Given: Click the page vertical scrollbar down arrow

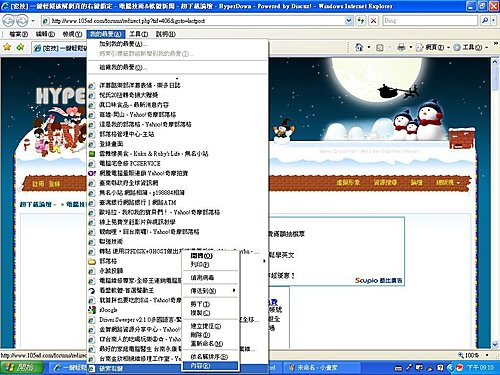Looking at the screenshot, I should point(495,344).
